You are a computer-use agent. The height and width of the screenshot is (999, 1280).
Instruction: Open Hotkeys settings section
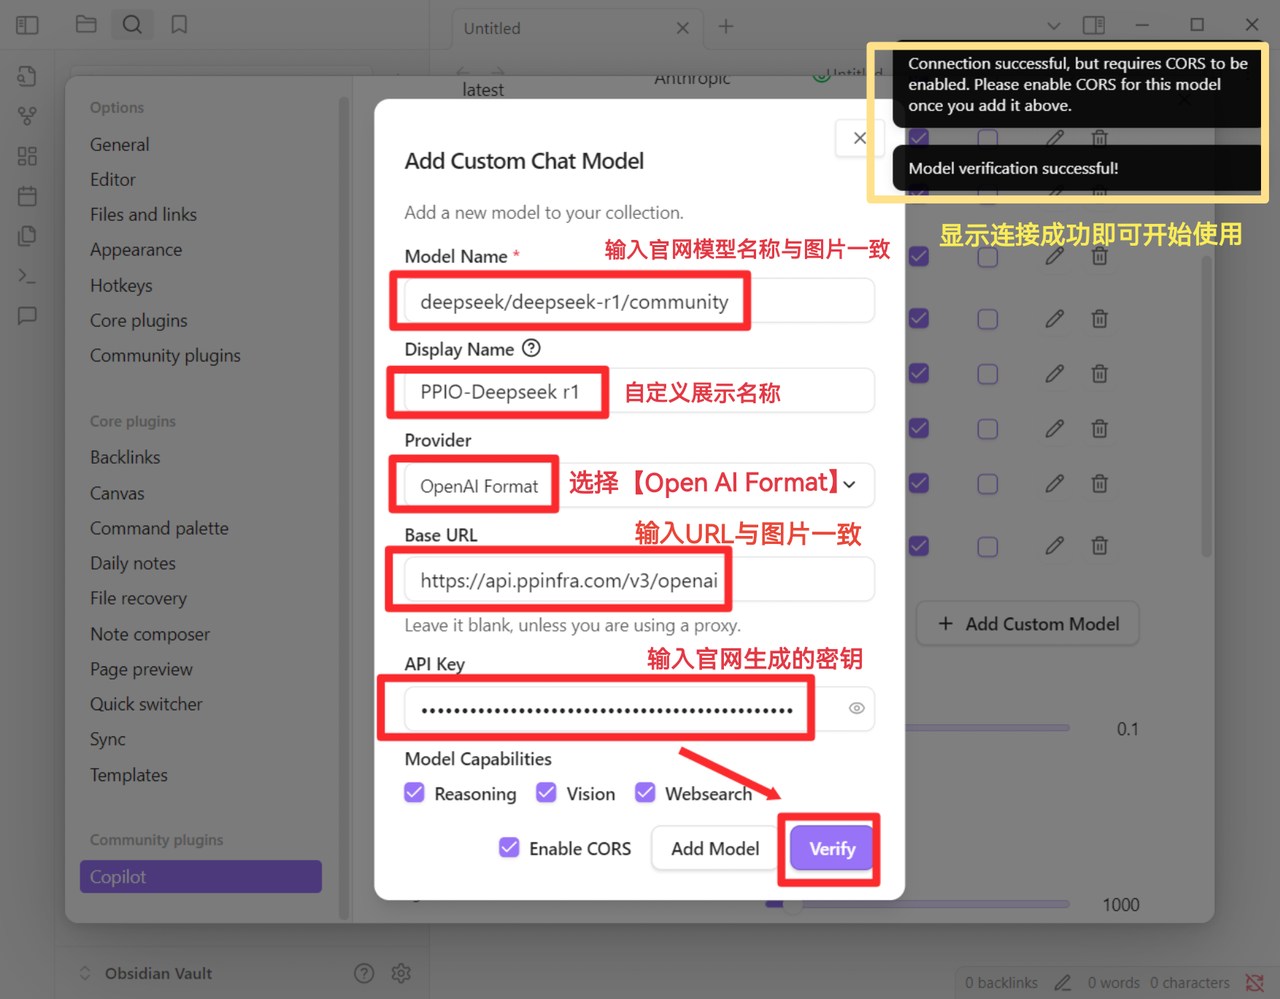pyautogui.click(x=121, y=285)
